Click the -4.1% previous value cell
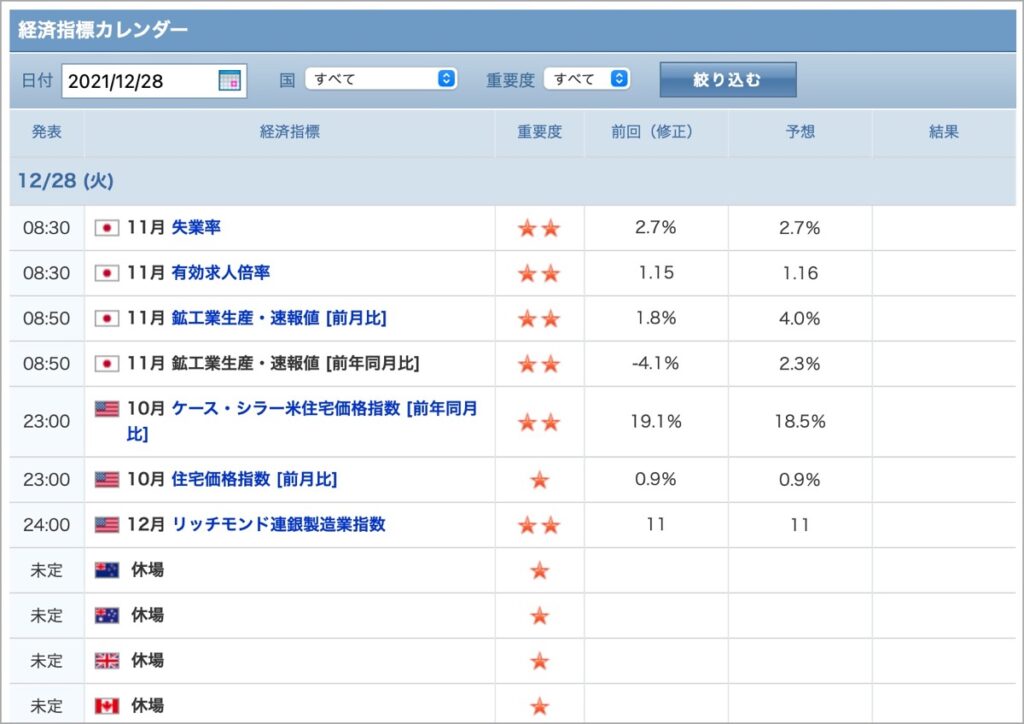Screen dimensions: 1024x724 [656, 364]
